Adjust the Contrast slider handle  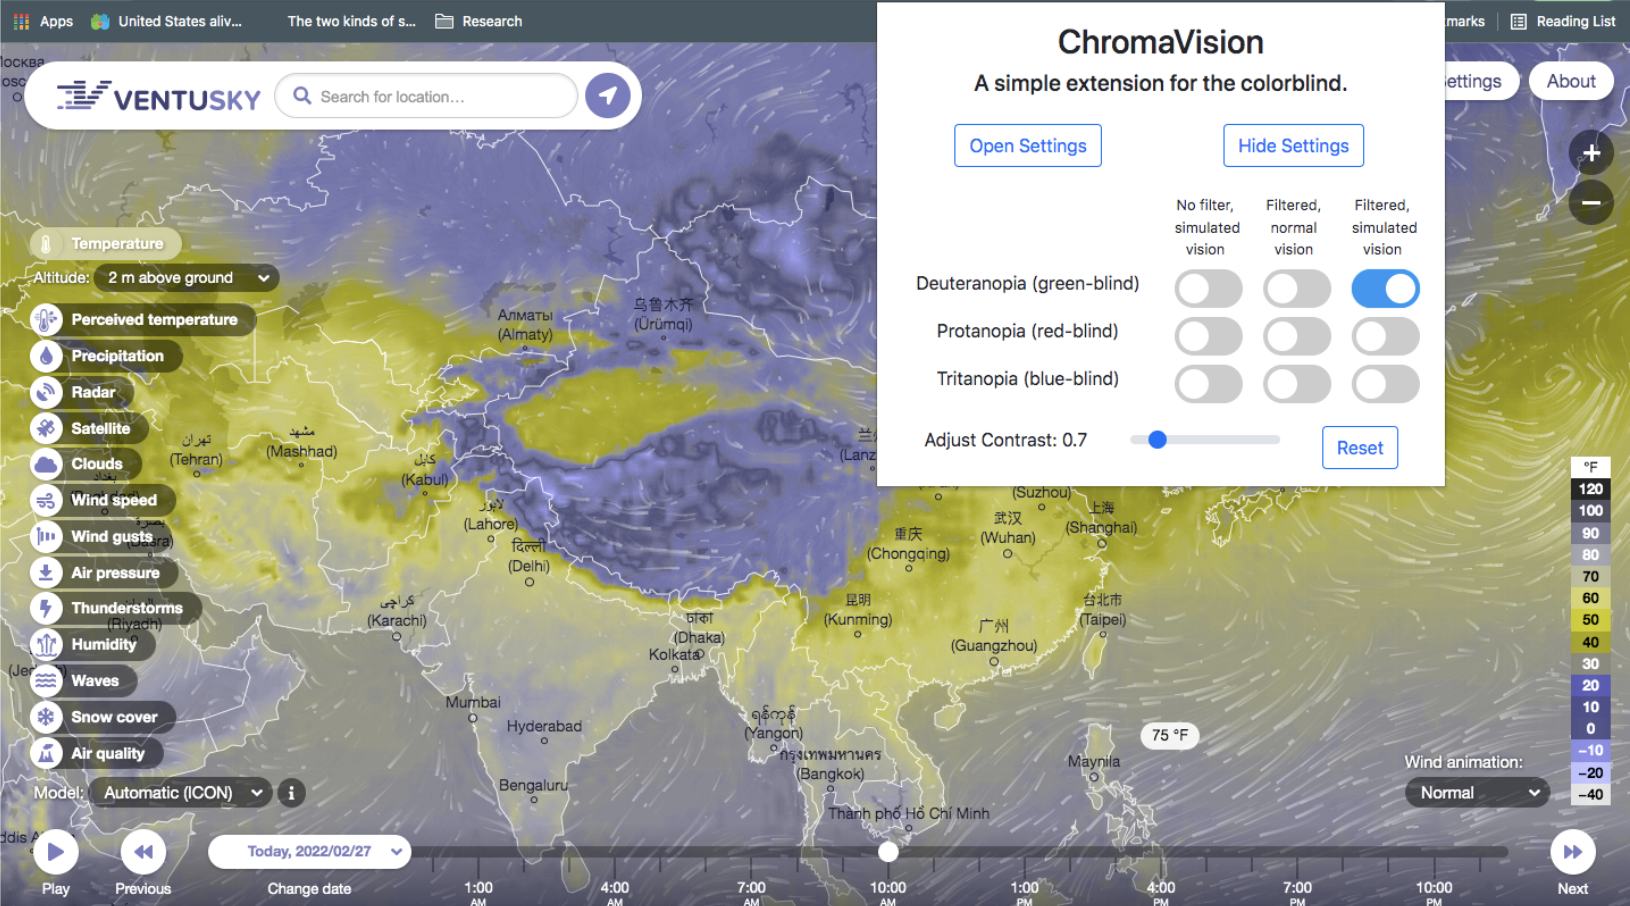[1157, 440]
